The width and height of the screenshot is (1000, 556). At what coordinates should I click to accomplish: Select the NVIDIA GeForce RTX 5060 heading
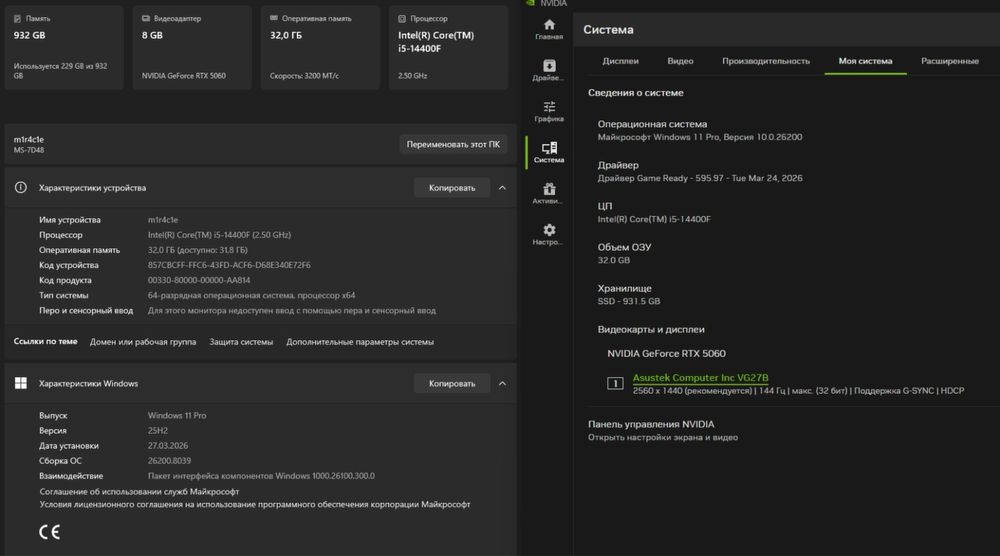point(666,353)
